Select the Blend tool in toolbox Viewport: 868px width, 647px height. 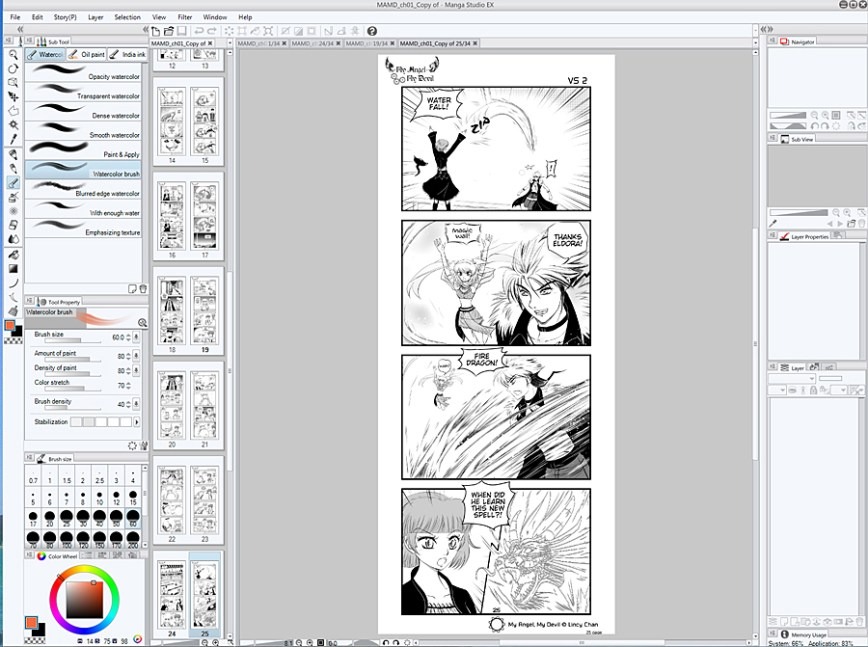tap(13, 239)
